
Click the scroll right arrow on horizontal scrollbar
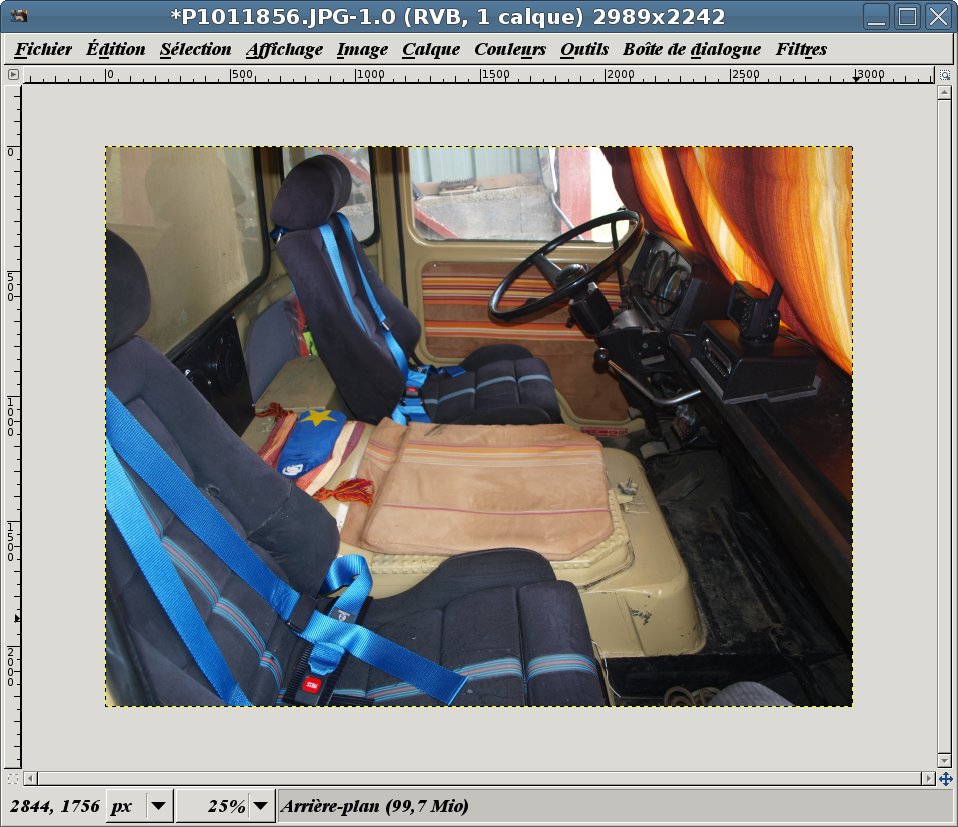[928, 778]
